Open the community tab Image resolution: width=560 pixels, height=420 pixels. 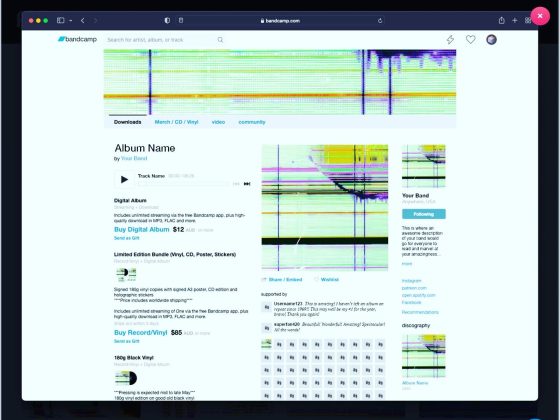[252, 122]
